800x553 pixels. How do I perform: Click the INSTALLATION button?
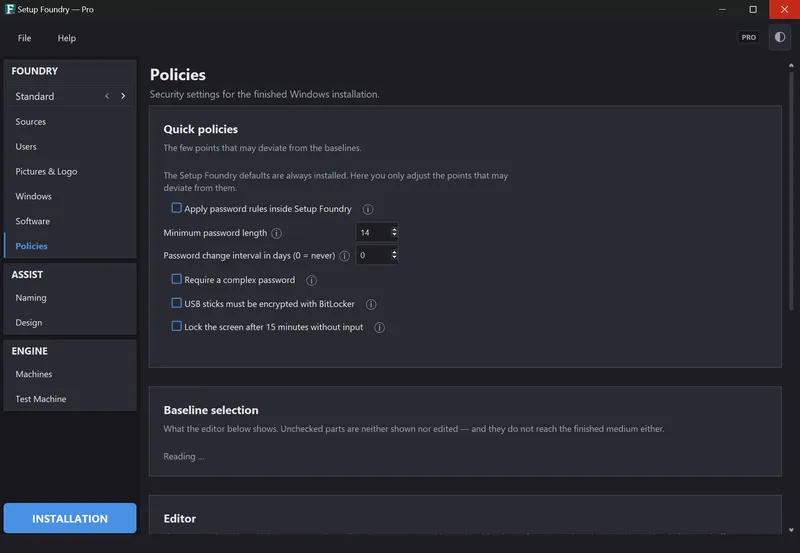coord(70,518)
